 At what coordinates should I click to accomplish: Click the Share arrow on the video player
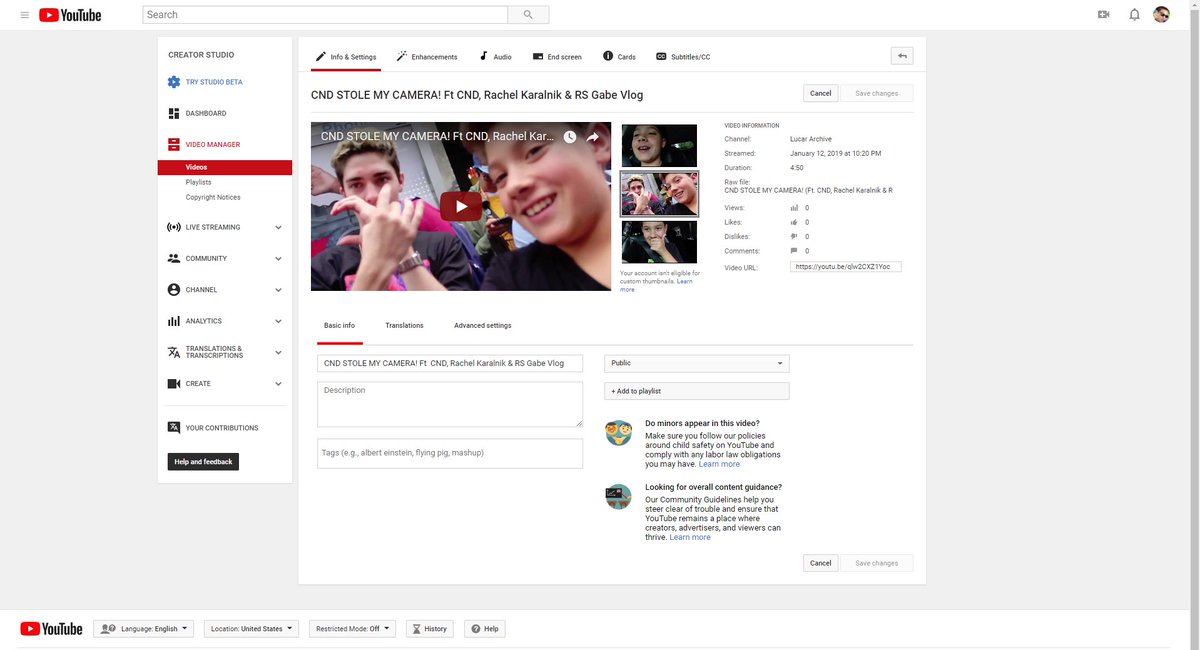[593, 137]
